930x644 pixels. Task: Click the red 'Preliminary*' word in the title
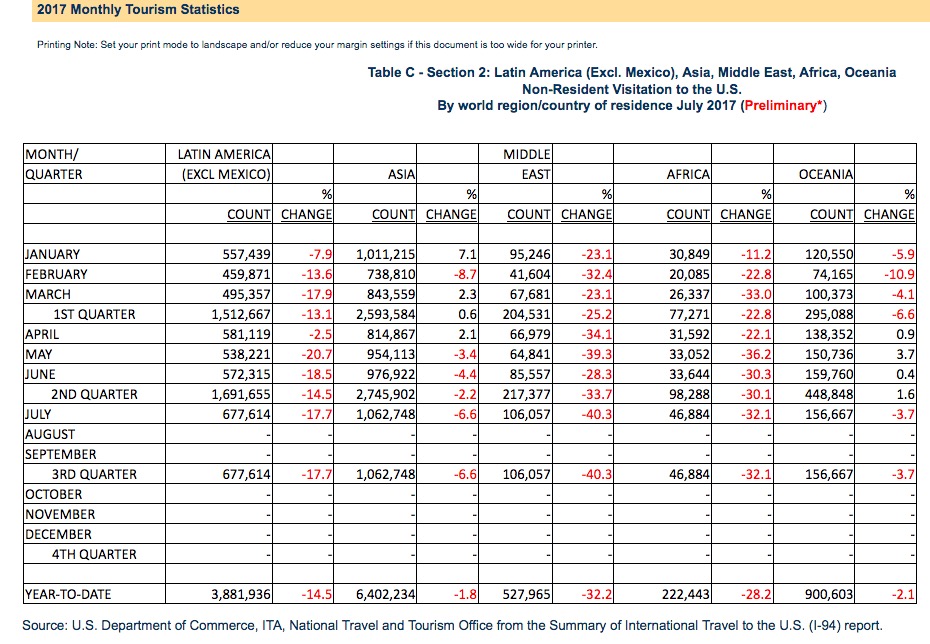tap(784, 106)
